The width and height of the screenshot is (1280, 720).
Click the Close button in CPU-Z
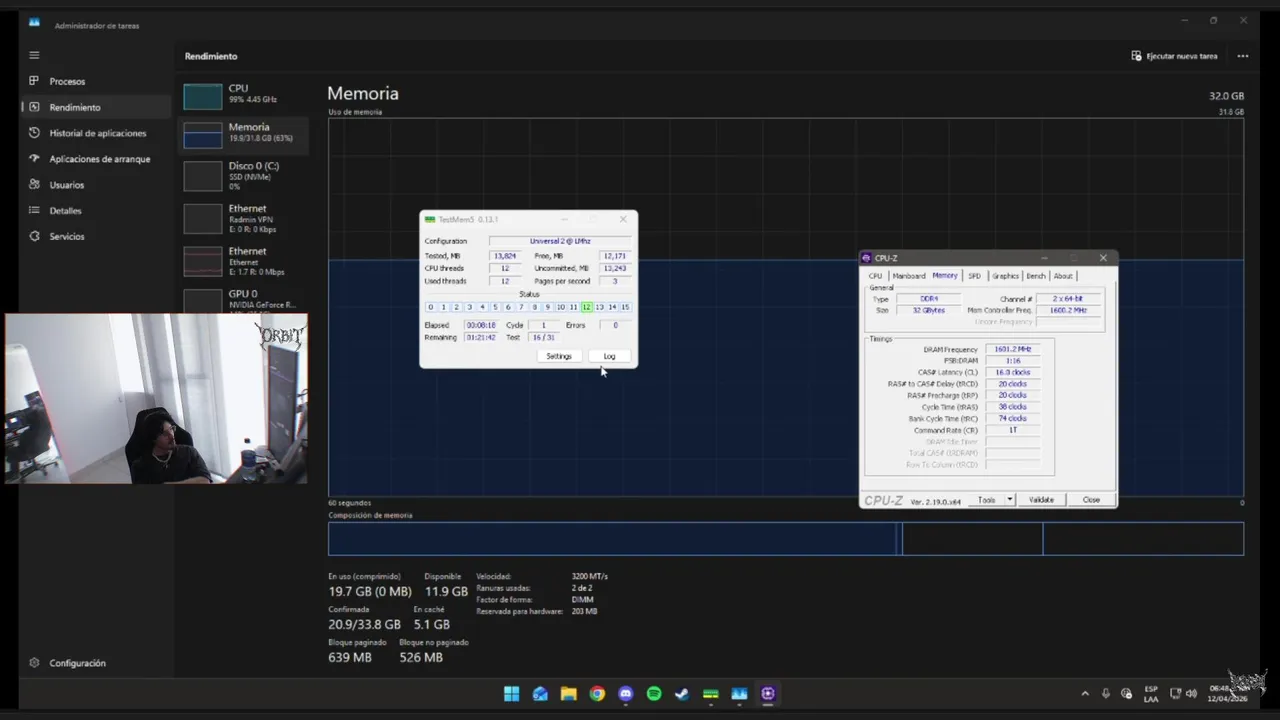1091,500
